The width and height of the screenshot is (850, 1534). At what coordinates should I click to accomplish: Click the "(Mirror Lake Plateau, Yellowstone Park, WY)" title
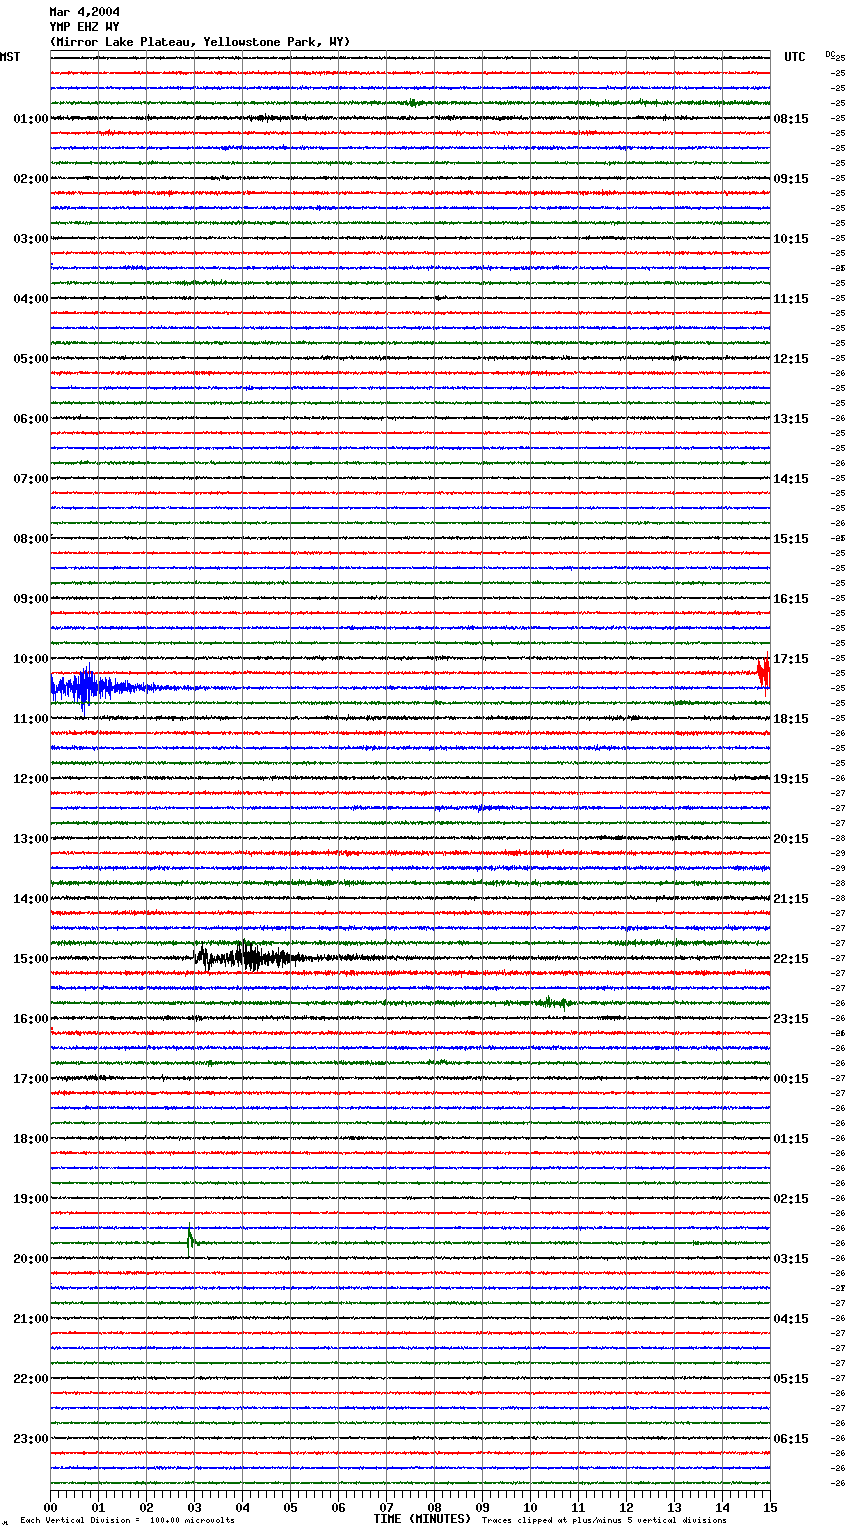coord(200,42)
